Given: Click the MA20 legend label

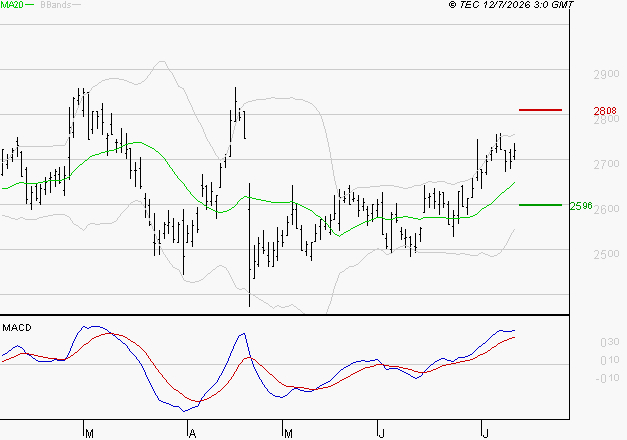Looking at the screenshot, I should [12, 5].
